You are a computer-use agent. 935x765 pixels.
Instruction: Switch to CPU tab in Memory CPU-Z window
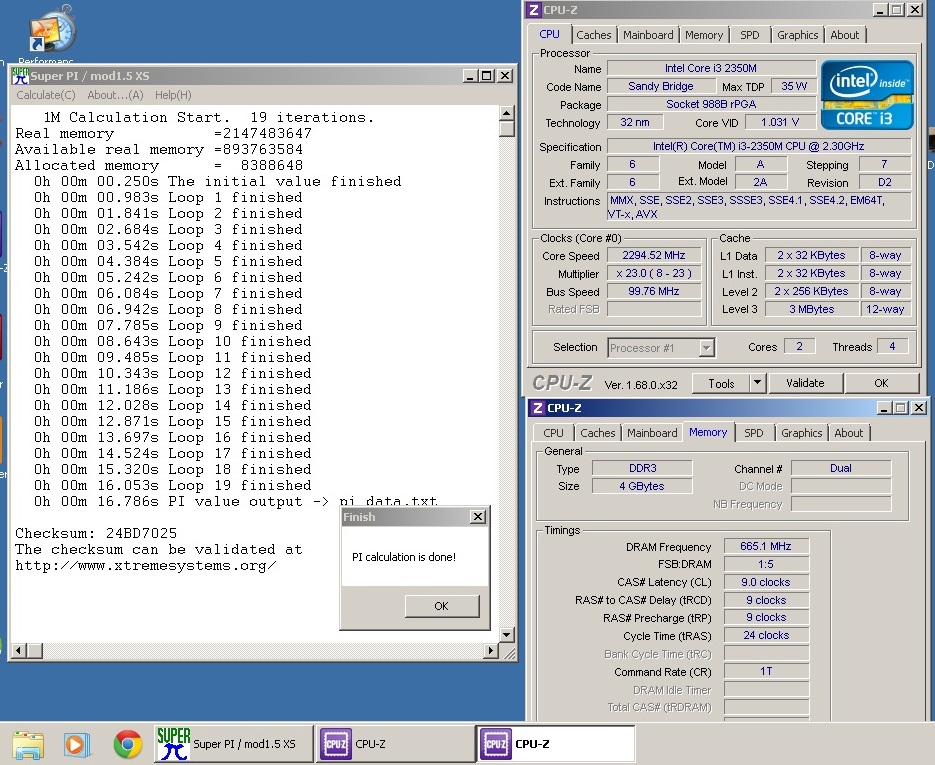(553, 433)
